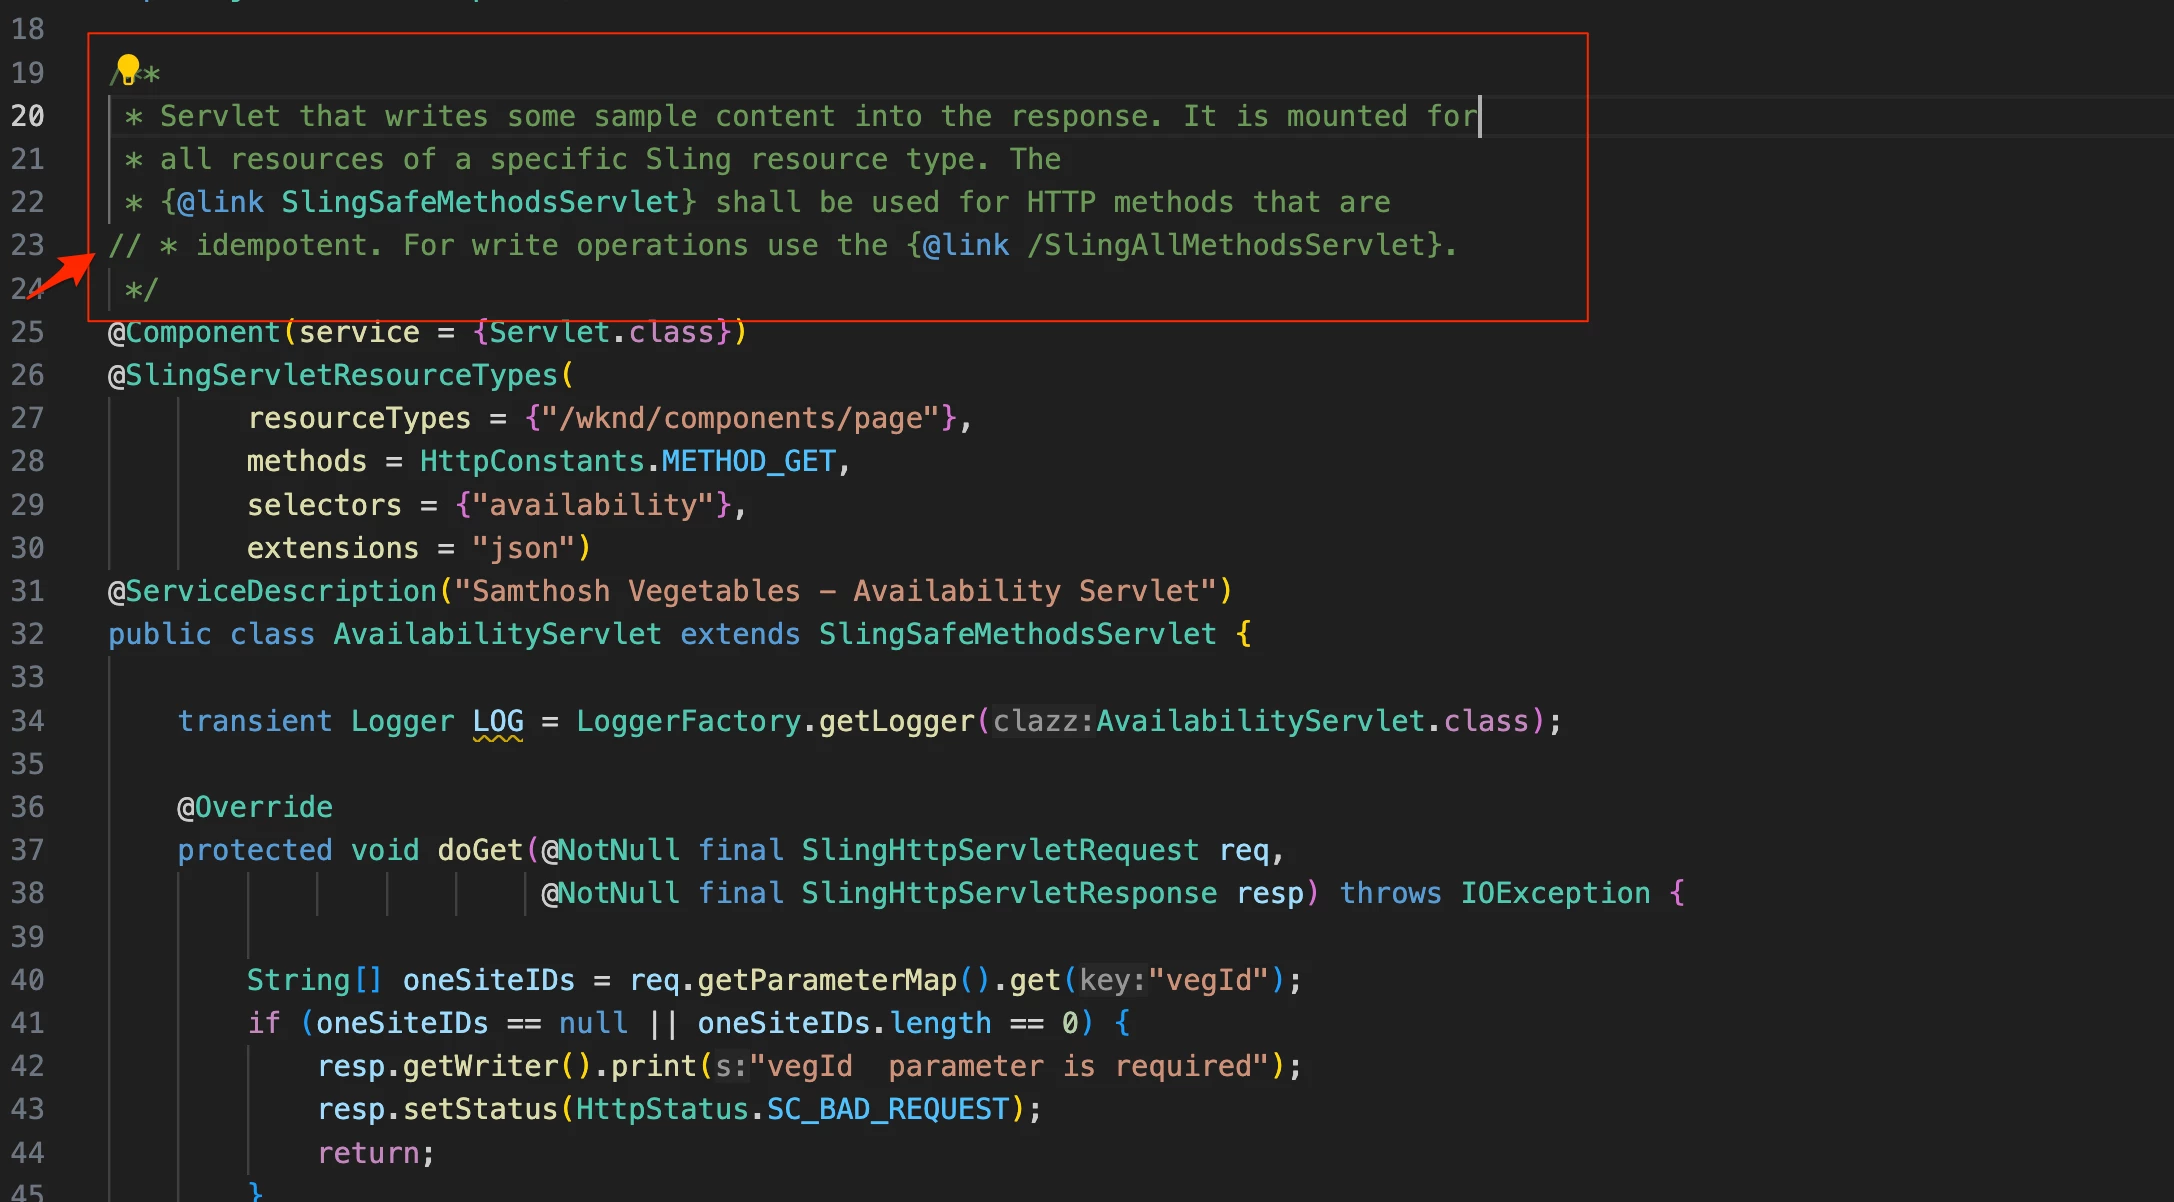The height and width of the screenshot is (1202, 2174).
Task: Click the key: inlay hint in get call
Action: [x=1112, y=980]
